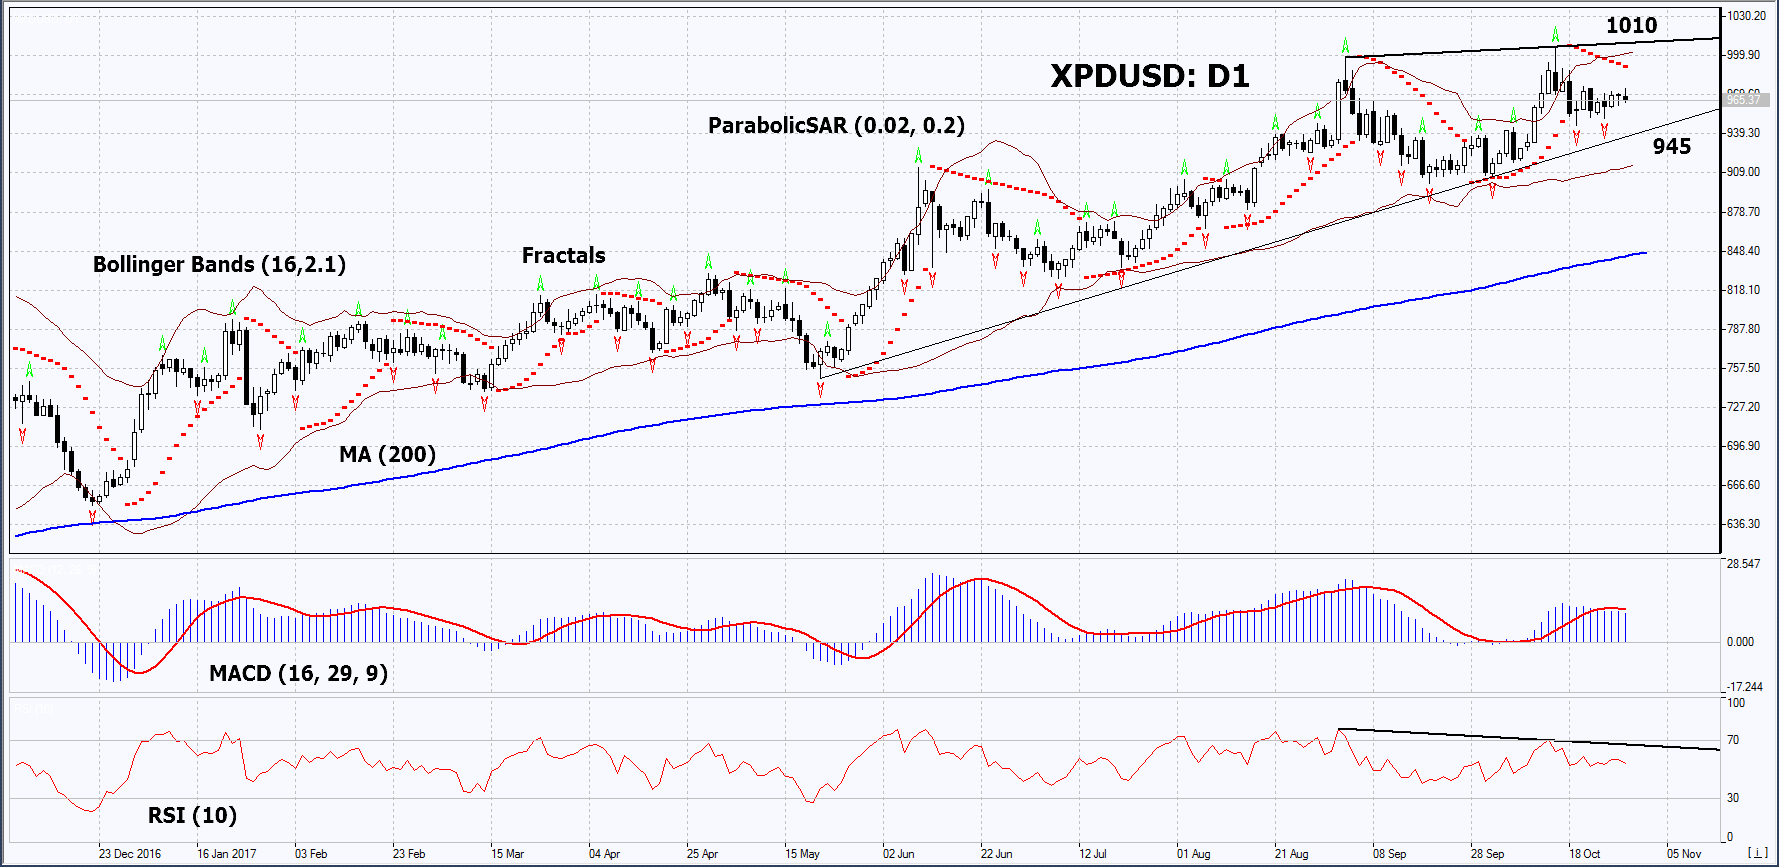Select the 23 Feb date label
The height and width of the screenshot is (867, 1779).
click(x=409, y=854)
